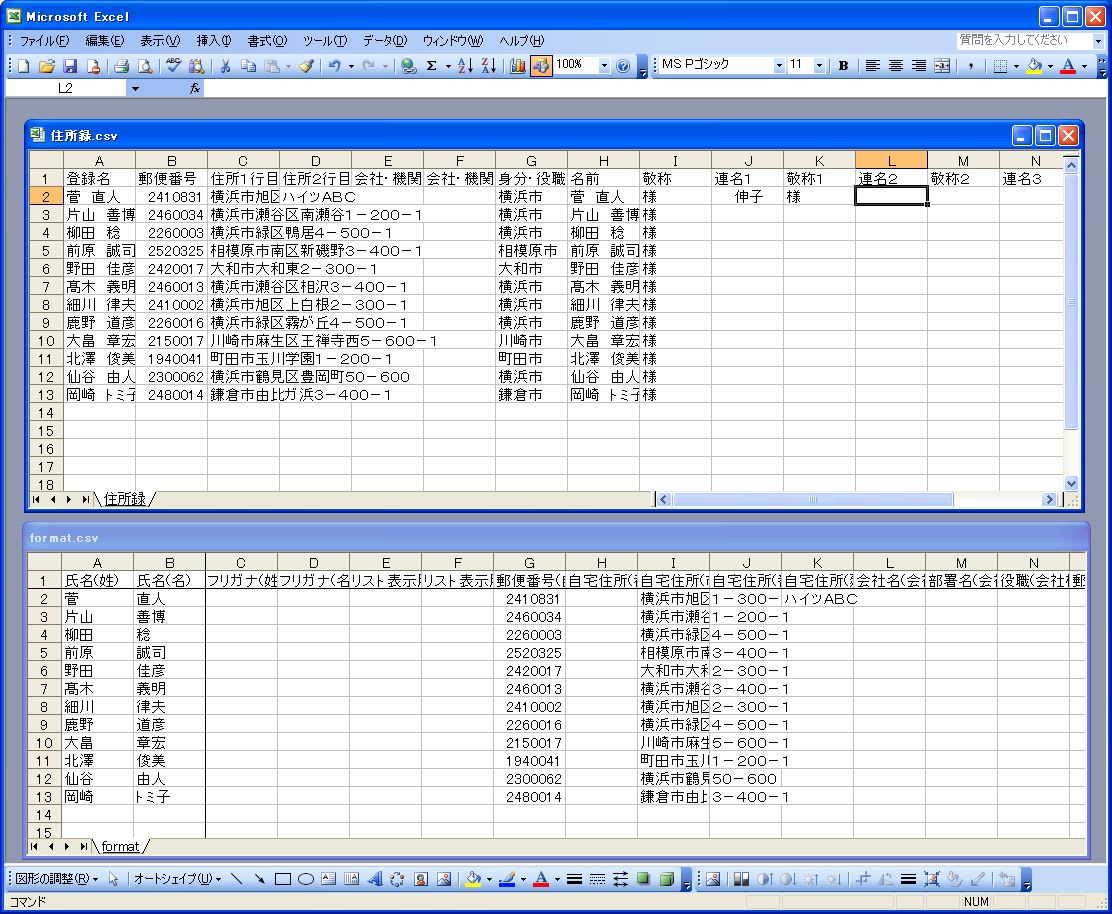Open the 100% zoom dropdown

point(604,66)
